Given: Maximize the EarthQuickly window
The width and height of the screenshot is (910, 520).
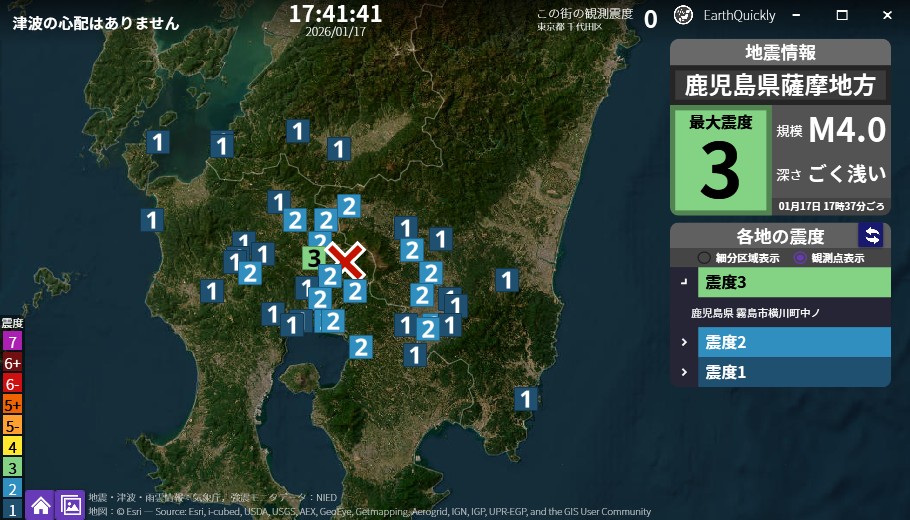Looking at the screenshot, I should pos(842,15).
